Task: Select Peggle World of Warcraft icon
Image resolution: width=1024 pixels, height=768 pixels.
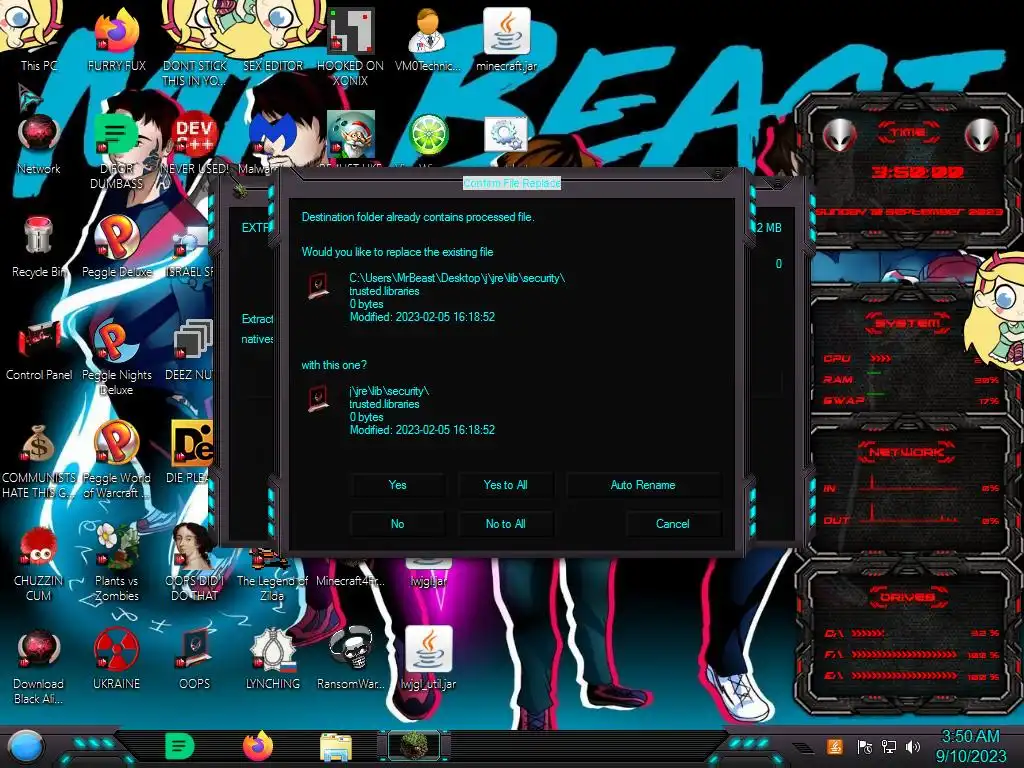Action: coord(116,460)
